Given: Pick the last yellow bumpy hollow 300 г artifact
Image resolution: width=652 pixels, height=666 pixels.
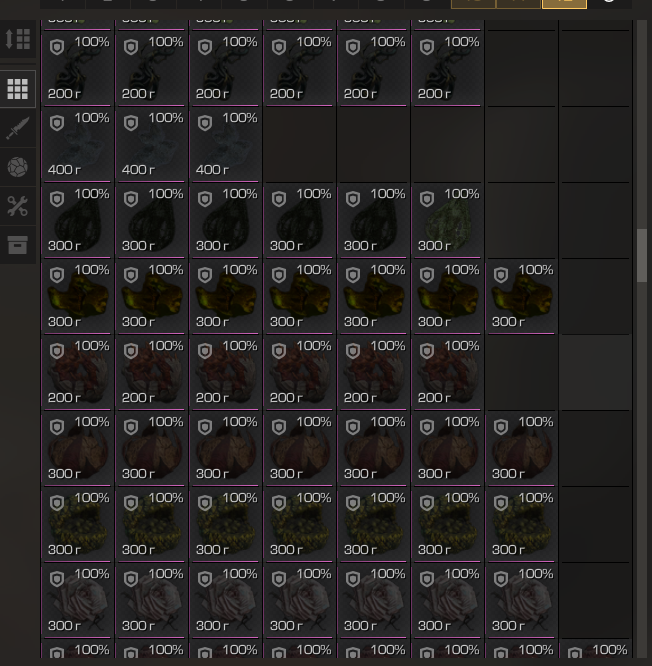Looking at the screenshot, I should (x=521, y=525).
